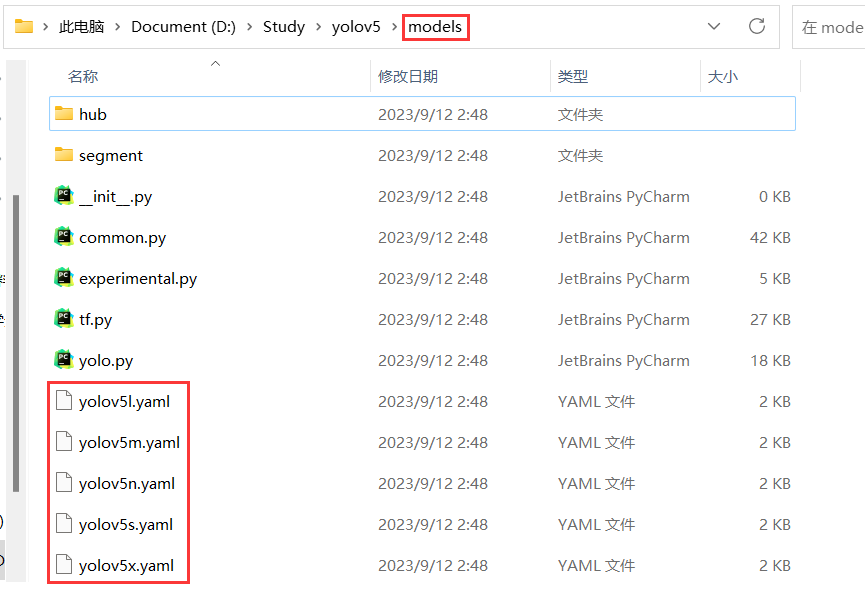
Task: Expand the chevron after 此电脑
Action: [118, 26]
